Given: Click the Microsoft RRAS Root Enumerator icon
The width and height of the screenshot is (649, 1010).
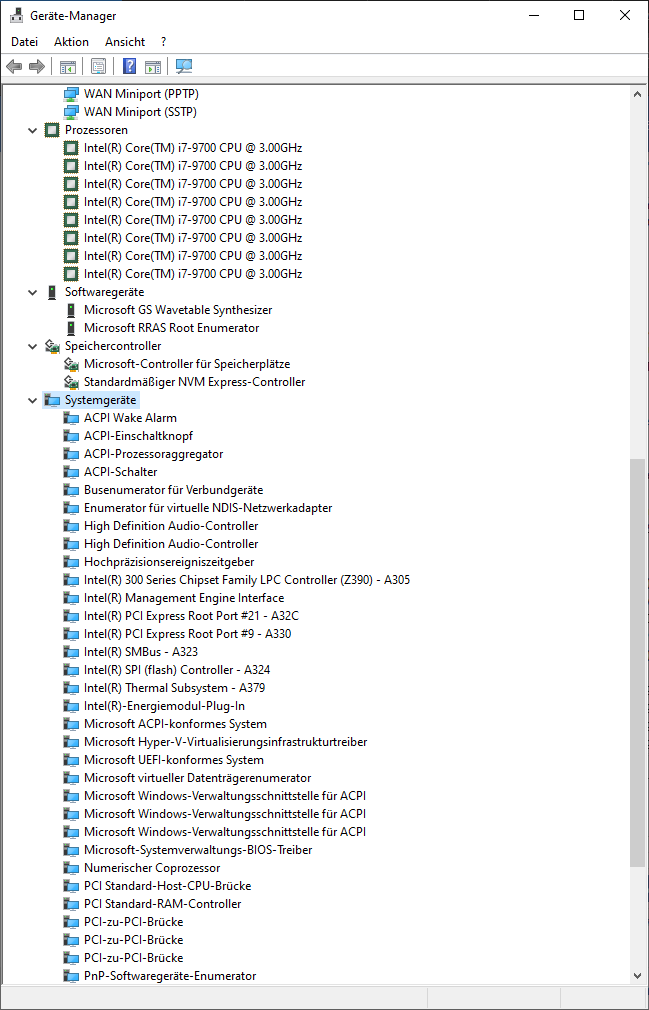Looking at the screenshot, I should tap(71, 329).
